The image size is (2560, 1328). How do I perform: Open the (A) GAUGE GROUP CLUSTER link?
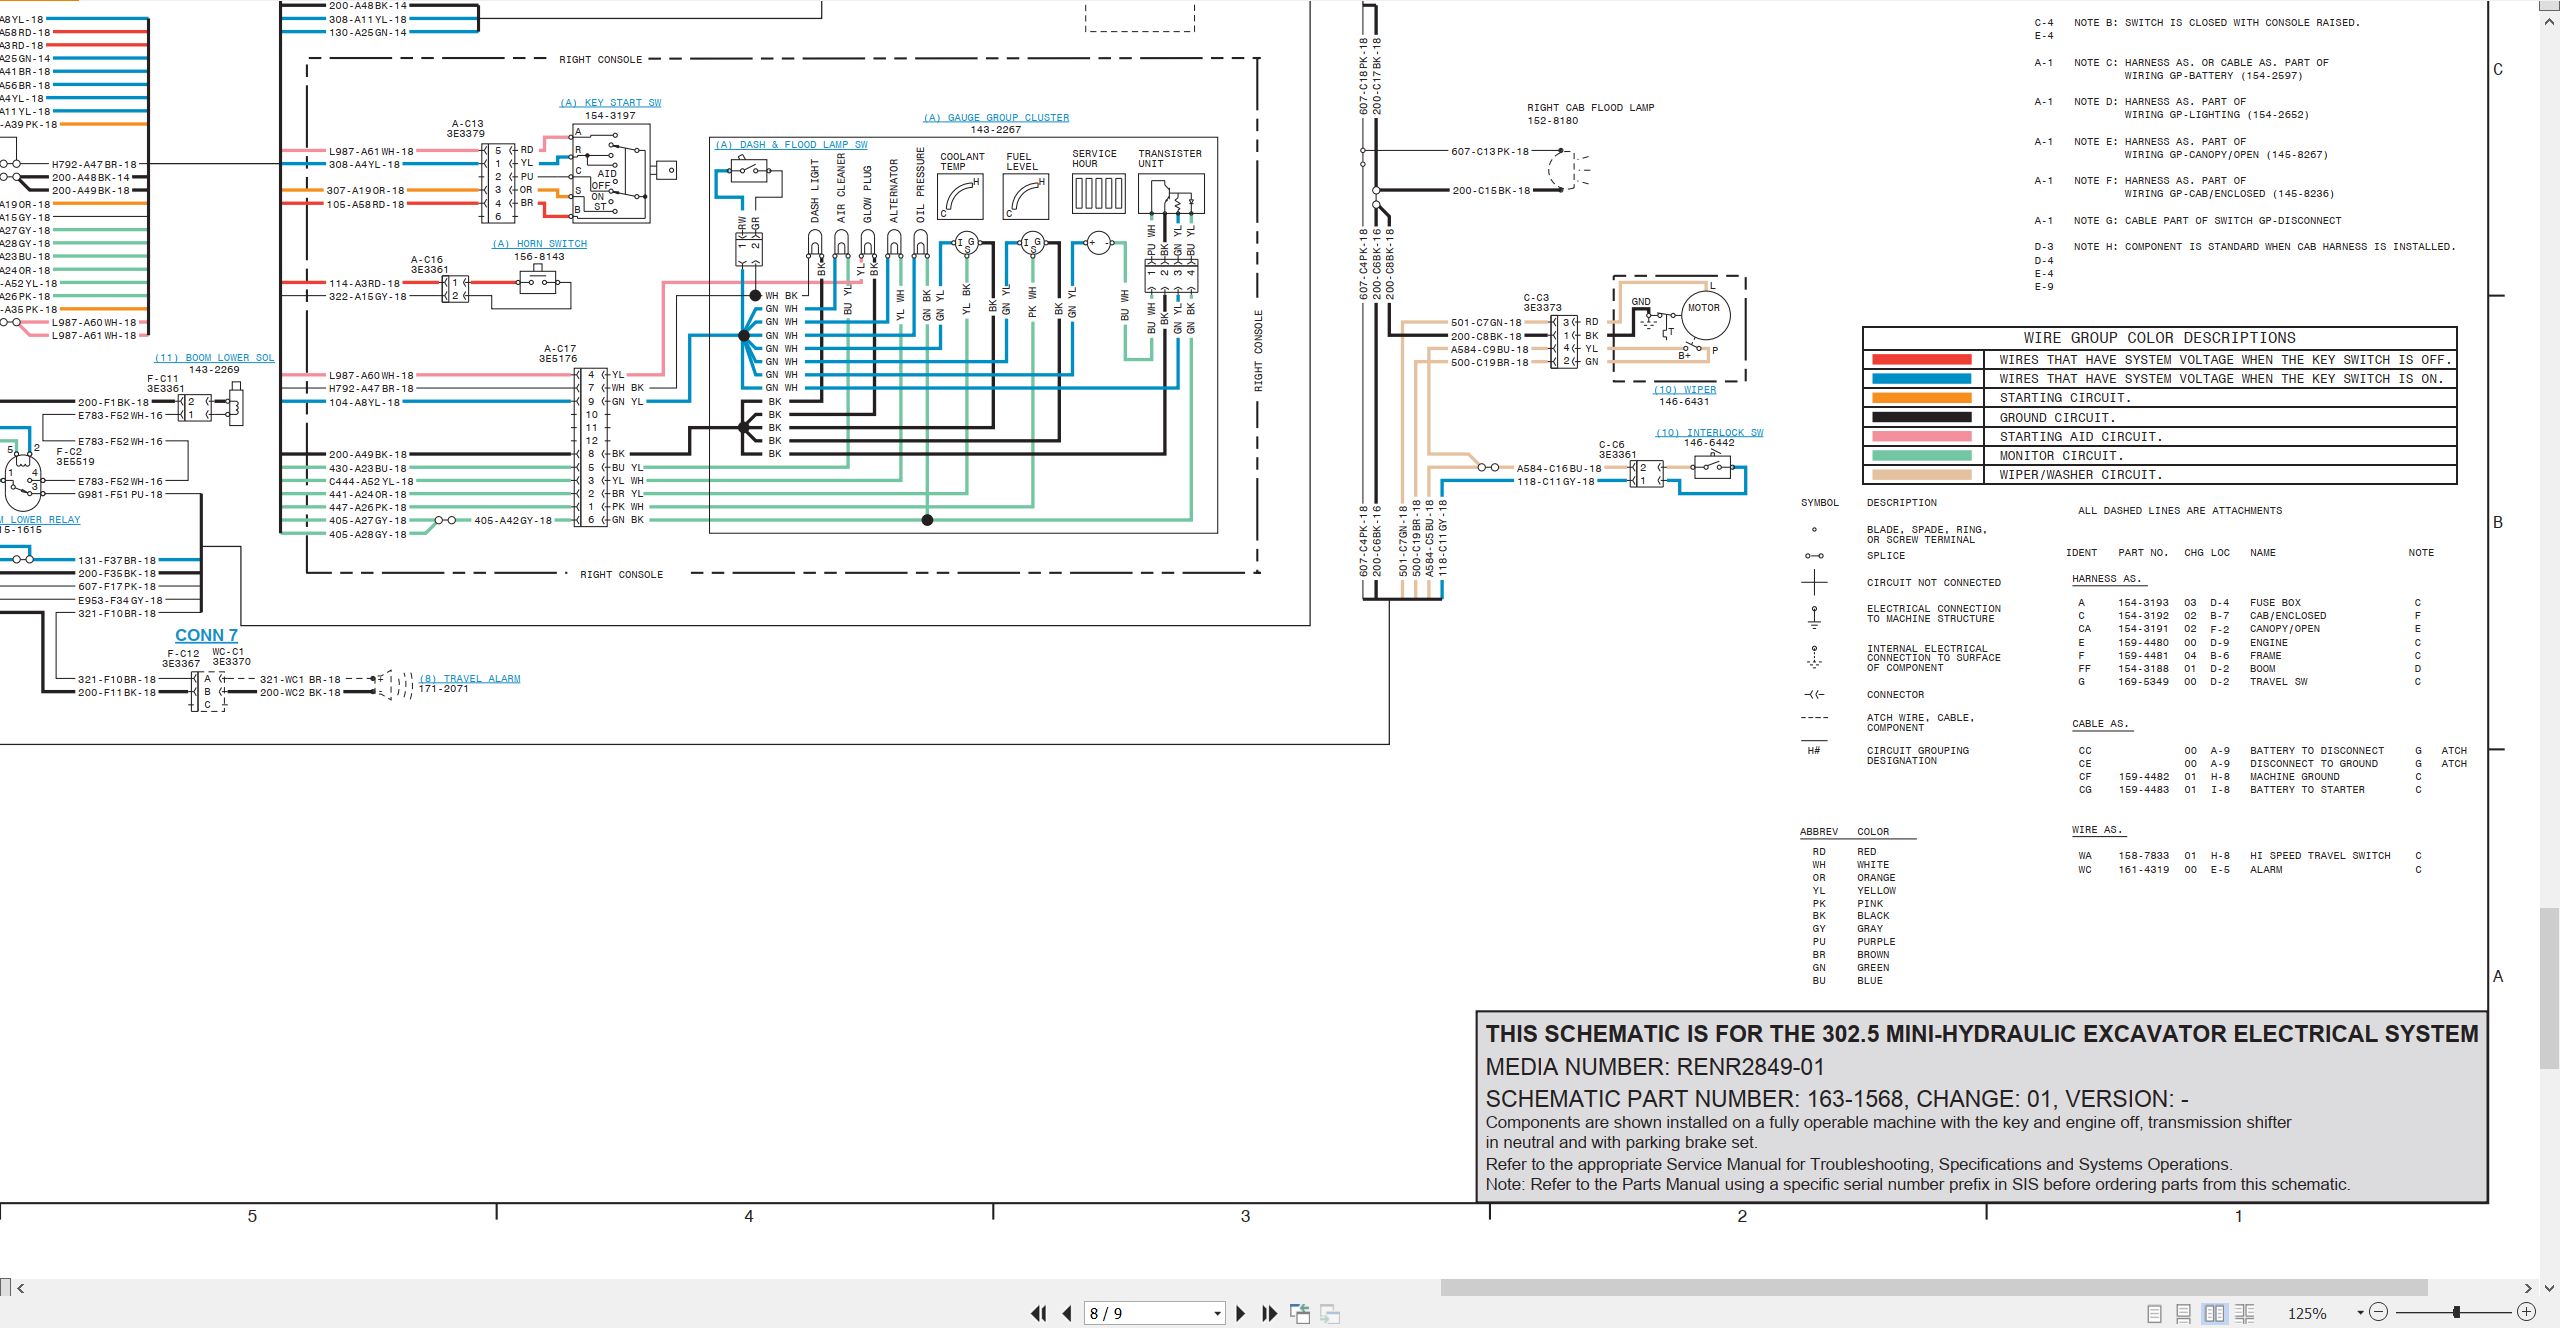pyautogui.click(x=996, y=117)
